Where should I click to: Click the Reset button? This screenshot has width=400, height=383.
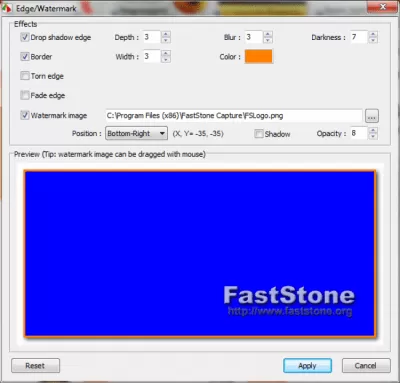point(35,366)
